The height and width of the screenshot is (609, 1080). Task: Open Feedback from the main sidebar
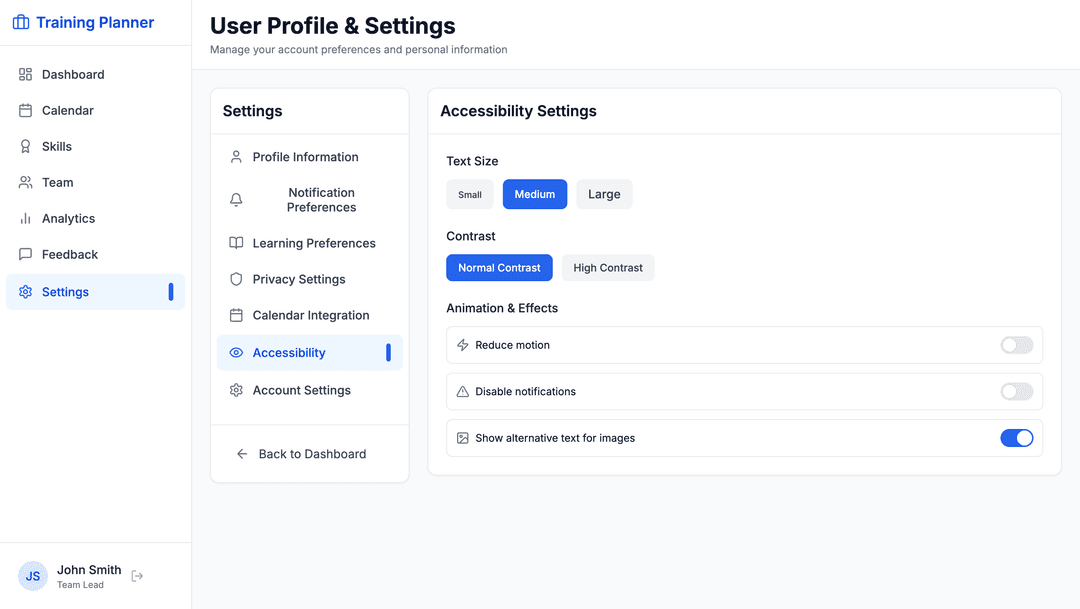[69, 255]
